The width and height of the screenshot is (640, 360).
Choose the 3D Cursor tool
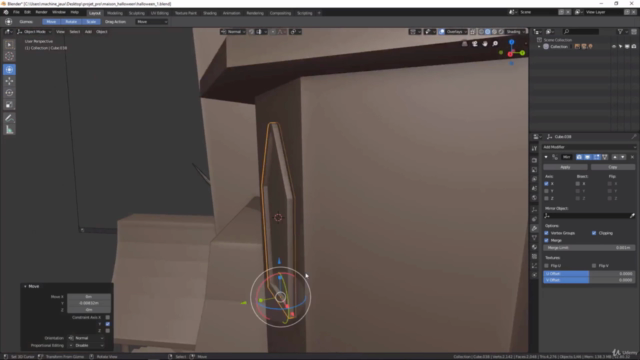point(9,56)
